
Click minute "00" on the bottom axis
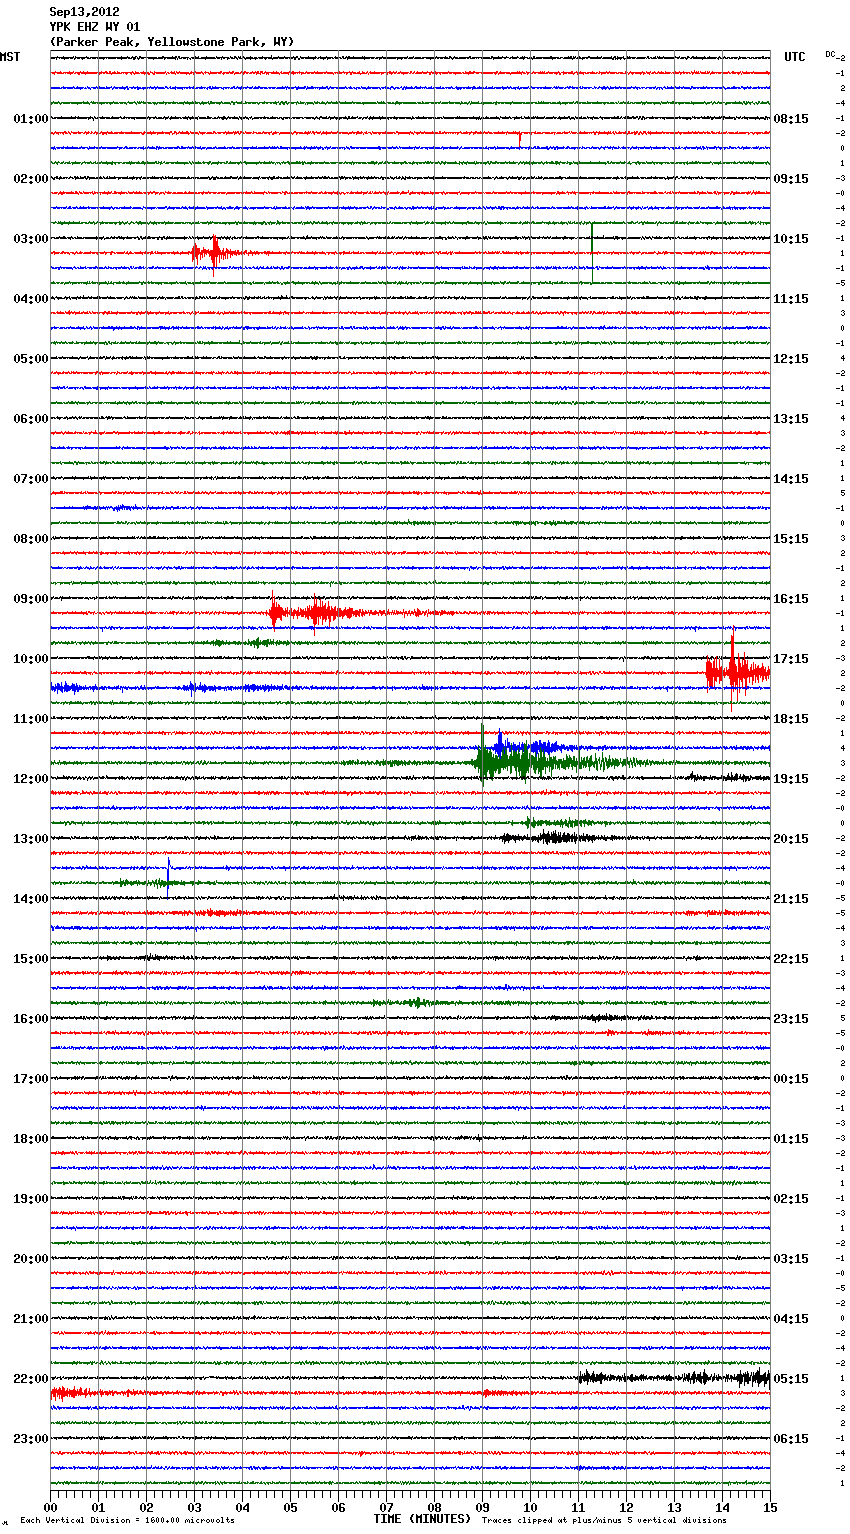pos(51,1507)
